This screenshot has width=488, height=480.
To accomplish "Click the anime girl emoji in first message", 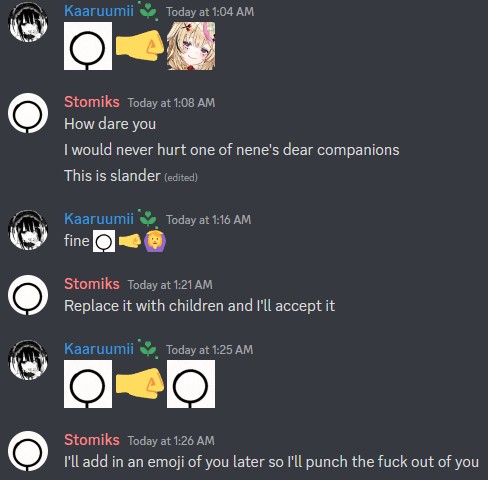I will pos(191,46).
